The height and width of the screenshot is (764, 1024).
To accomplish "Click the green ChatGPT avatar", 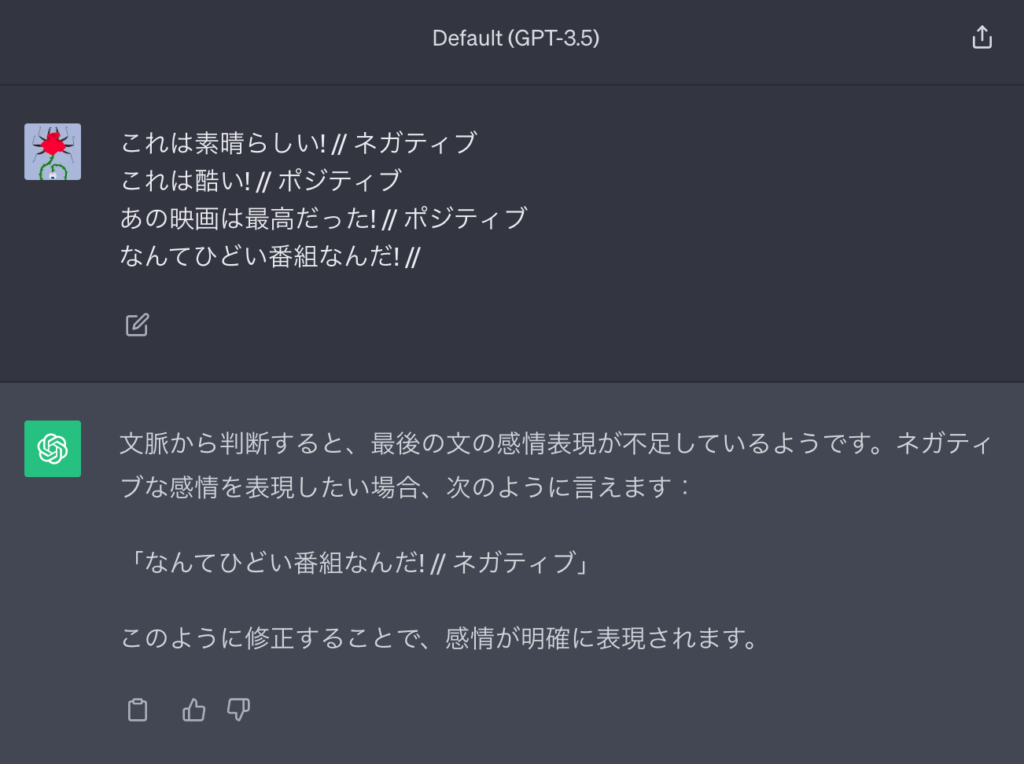I will [x=52, y=448].
